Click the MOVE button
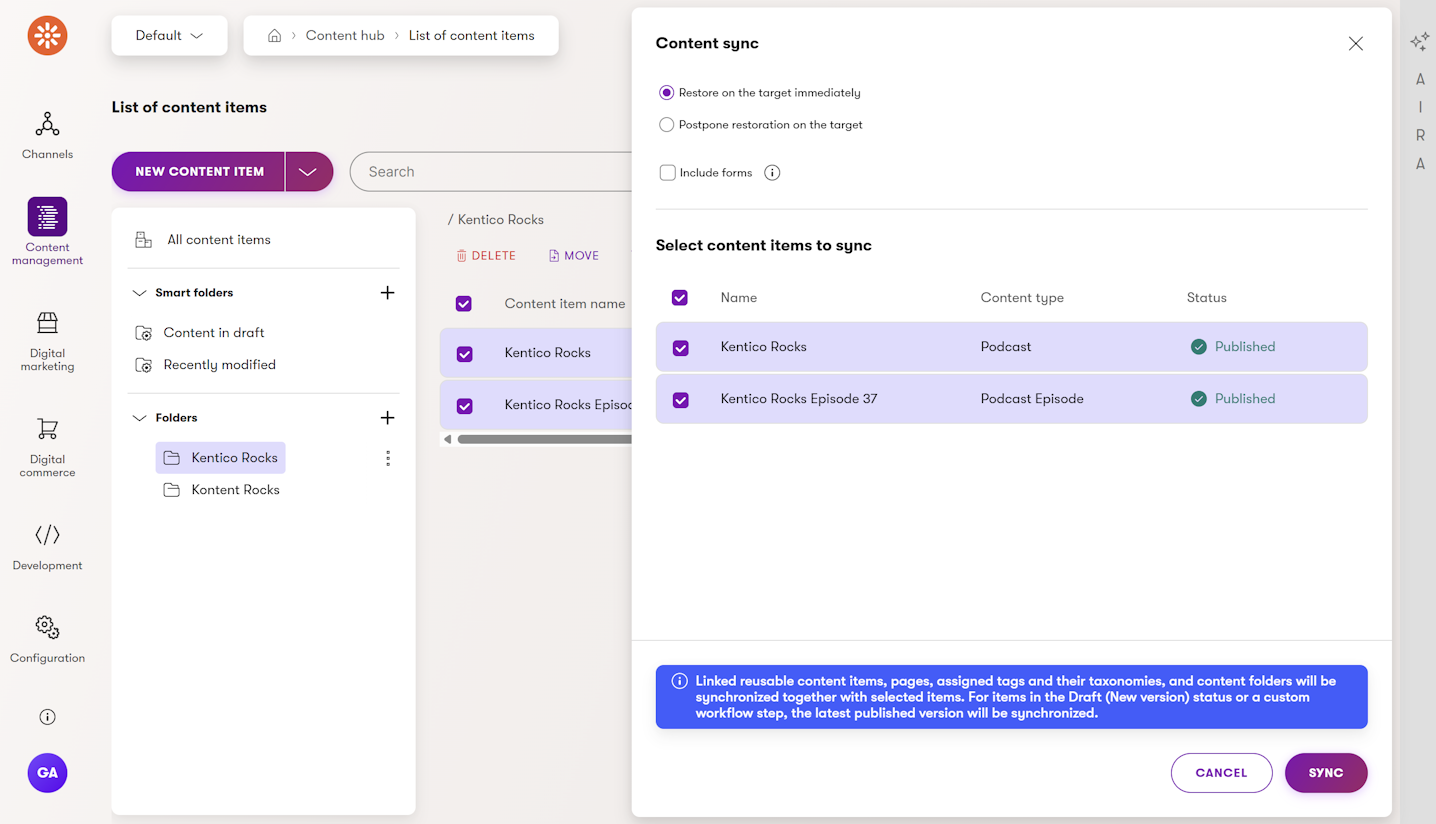Viewport: 1436px width, 824px height. 574,256
